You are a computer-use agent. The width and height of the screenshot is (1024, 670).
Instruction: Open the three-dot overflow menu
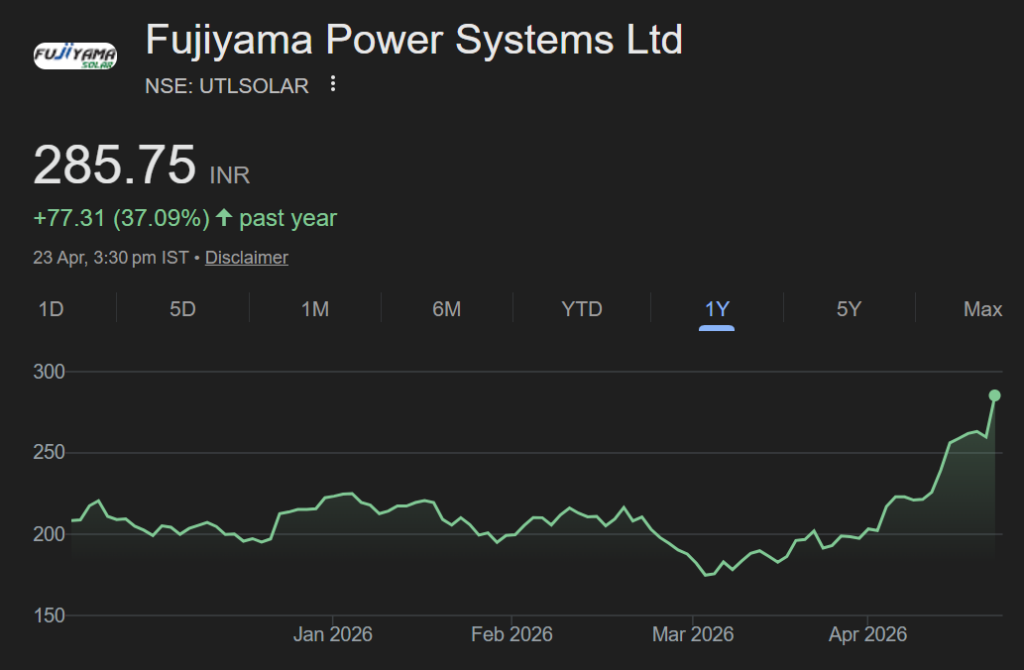pos(331,85)
